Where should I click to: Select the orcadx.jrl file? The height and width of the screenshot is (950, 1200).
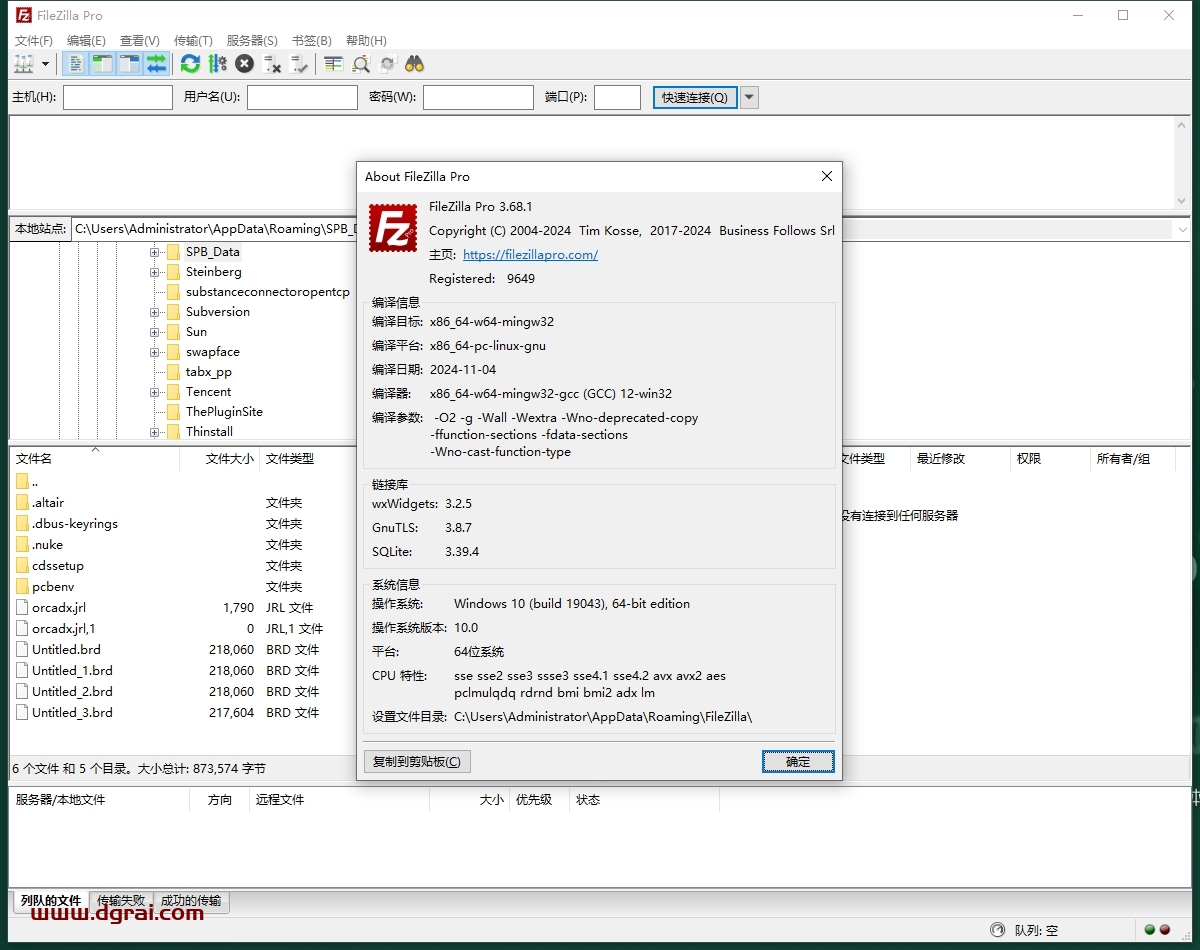pos(180,608)
